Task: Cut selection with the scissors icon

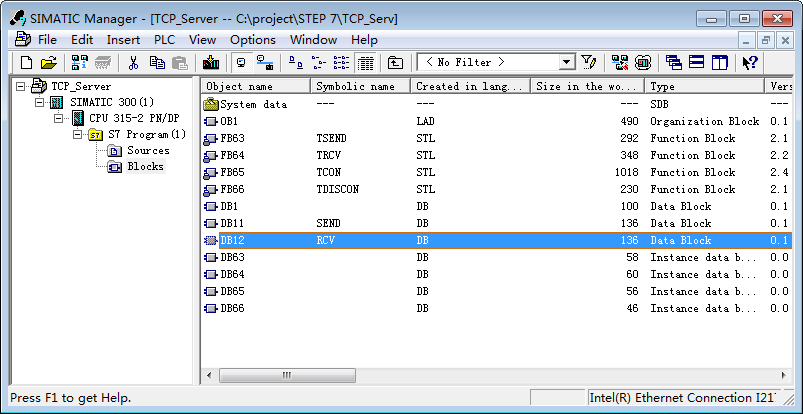Action: click(133, 63)
